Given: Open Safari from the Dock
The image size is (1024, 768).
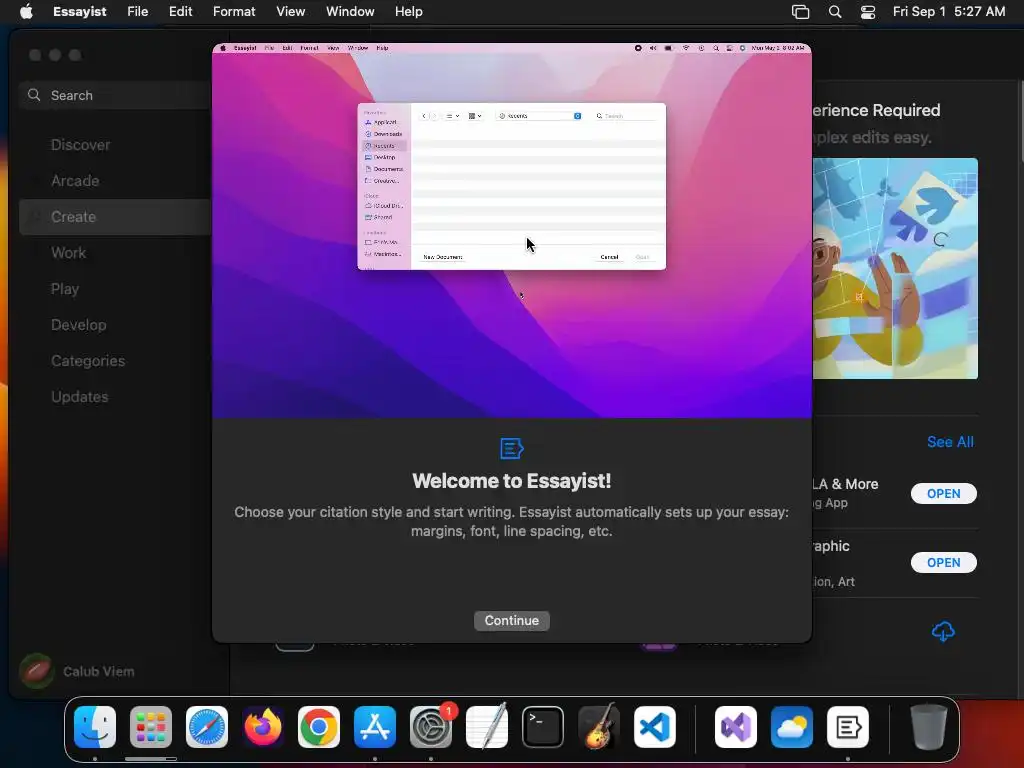Looking at the screenshot, I should tap(207, 727).
